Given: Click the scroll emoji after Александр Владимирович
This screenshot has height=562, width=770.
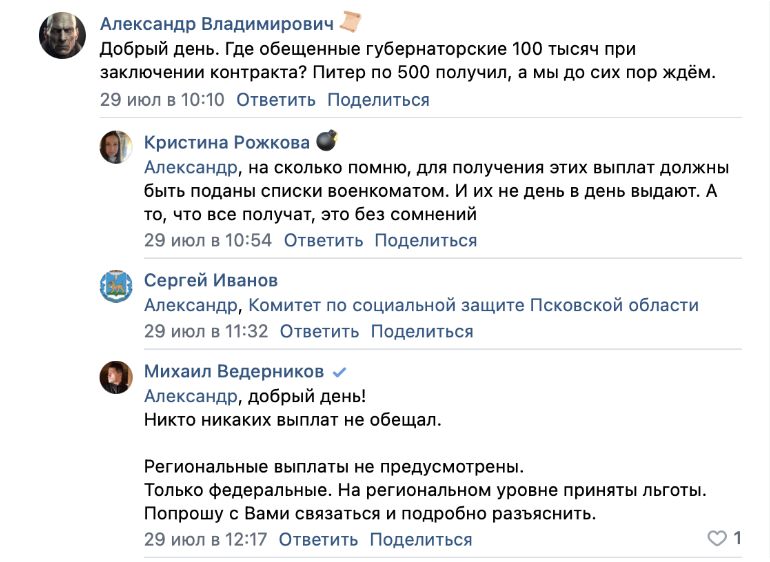Looking at the screenshot, I should pos(350,22).
